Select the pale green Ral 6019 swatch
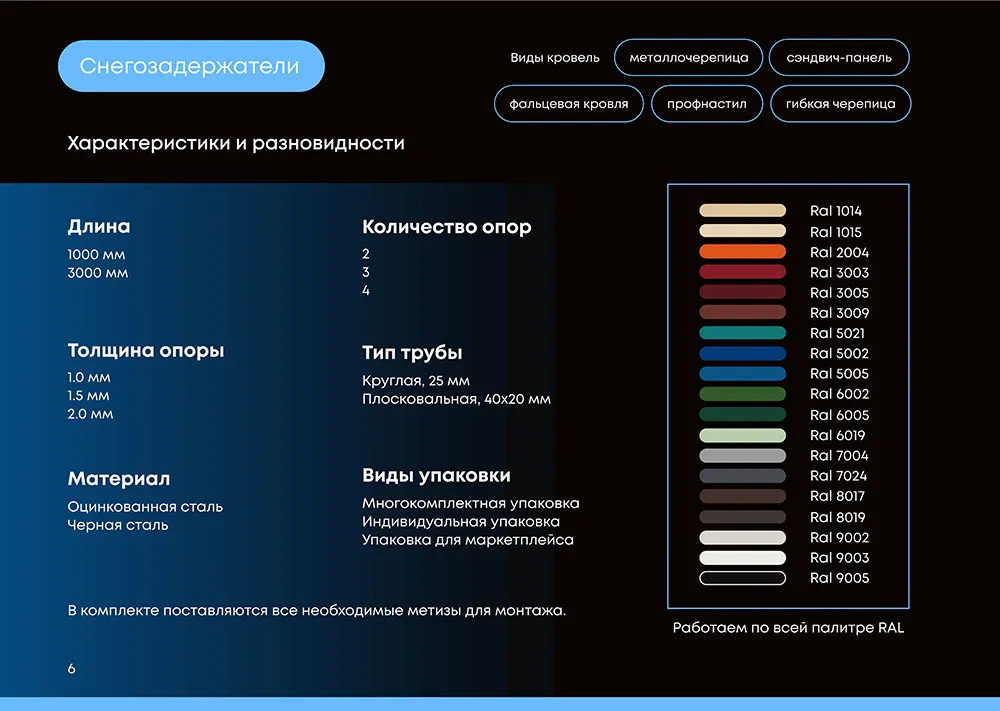Screen dimensions: 1000x711 pyautogui.click(x=742, y=435)
